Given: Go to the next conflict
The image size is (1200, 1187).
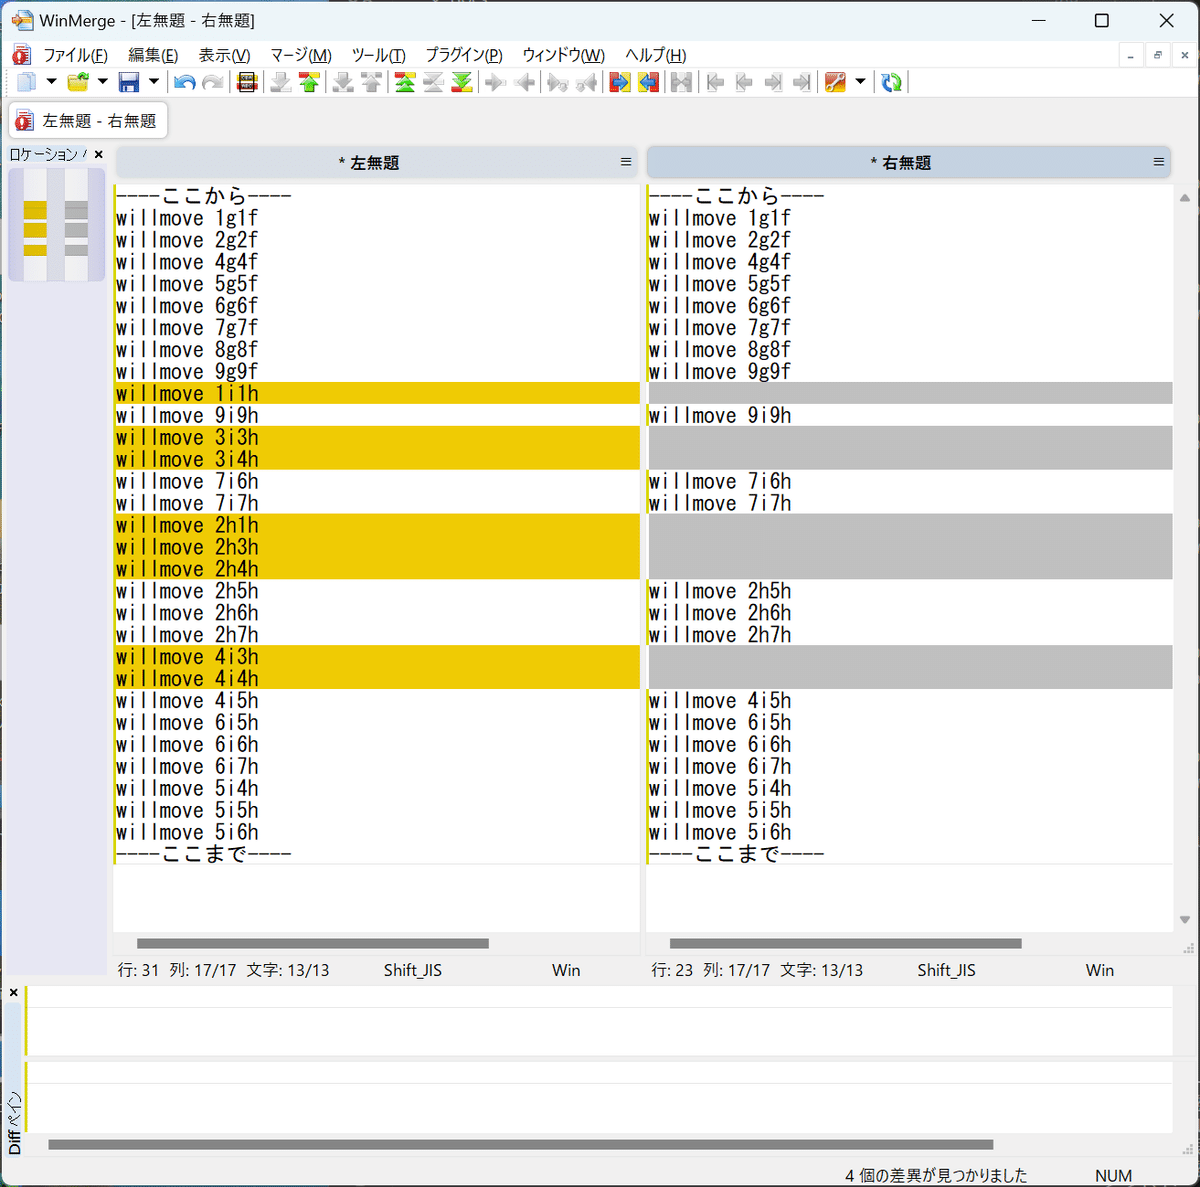Looking at the screenshot, I should click(343, 82).
